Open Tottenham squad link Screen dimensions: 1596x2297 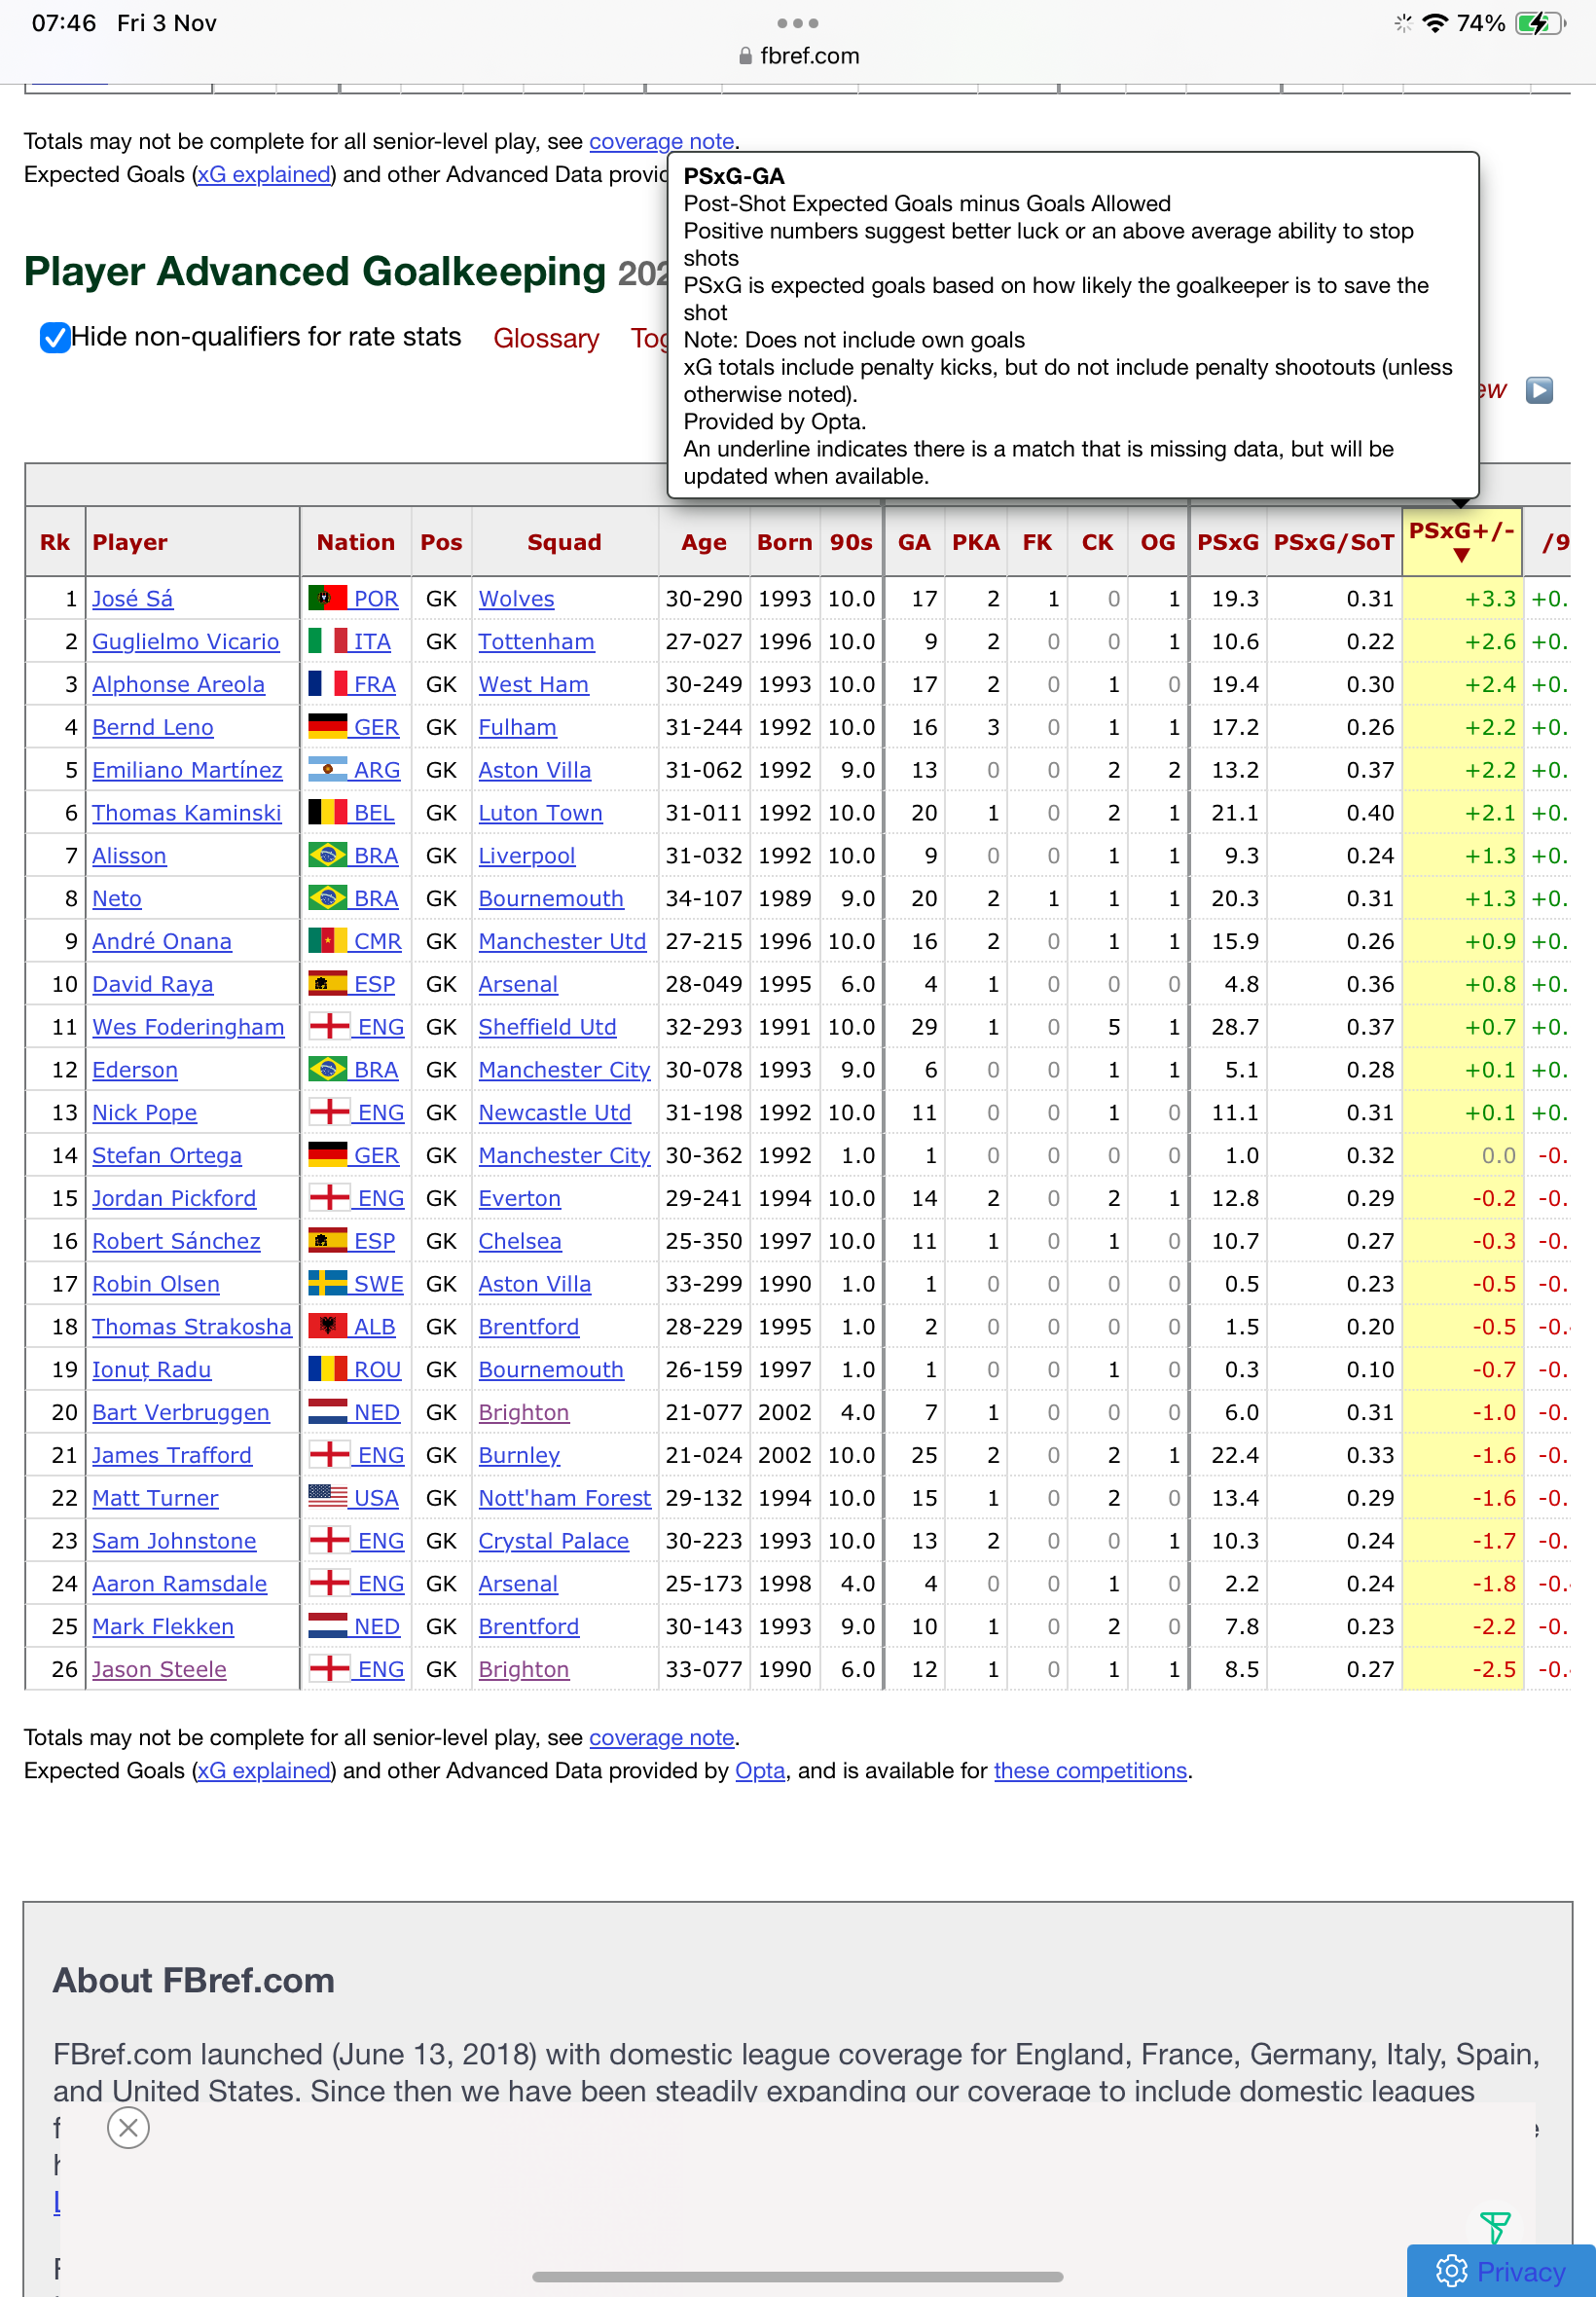[x=536, y=642]
